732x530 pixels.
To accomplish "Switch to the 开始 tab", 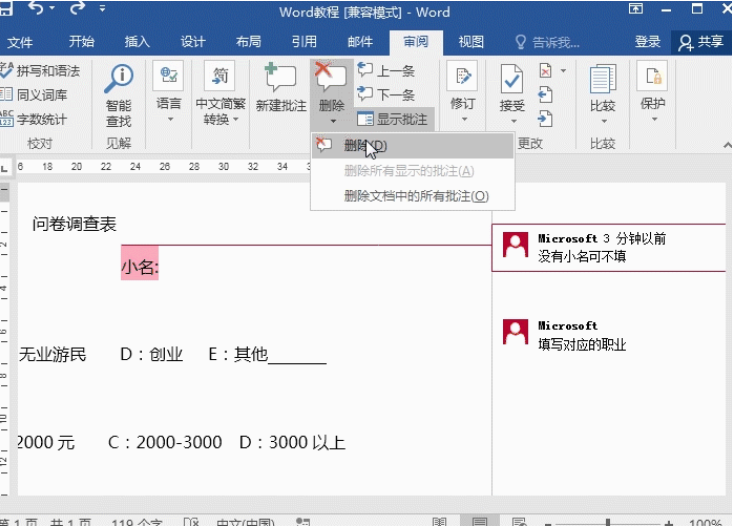I will coord(81,42).
